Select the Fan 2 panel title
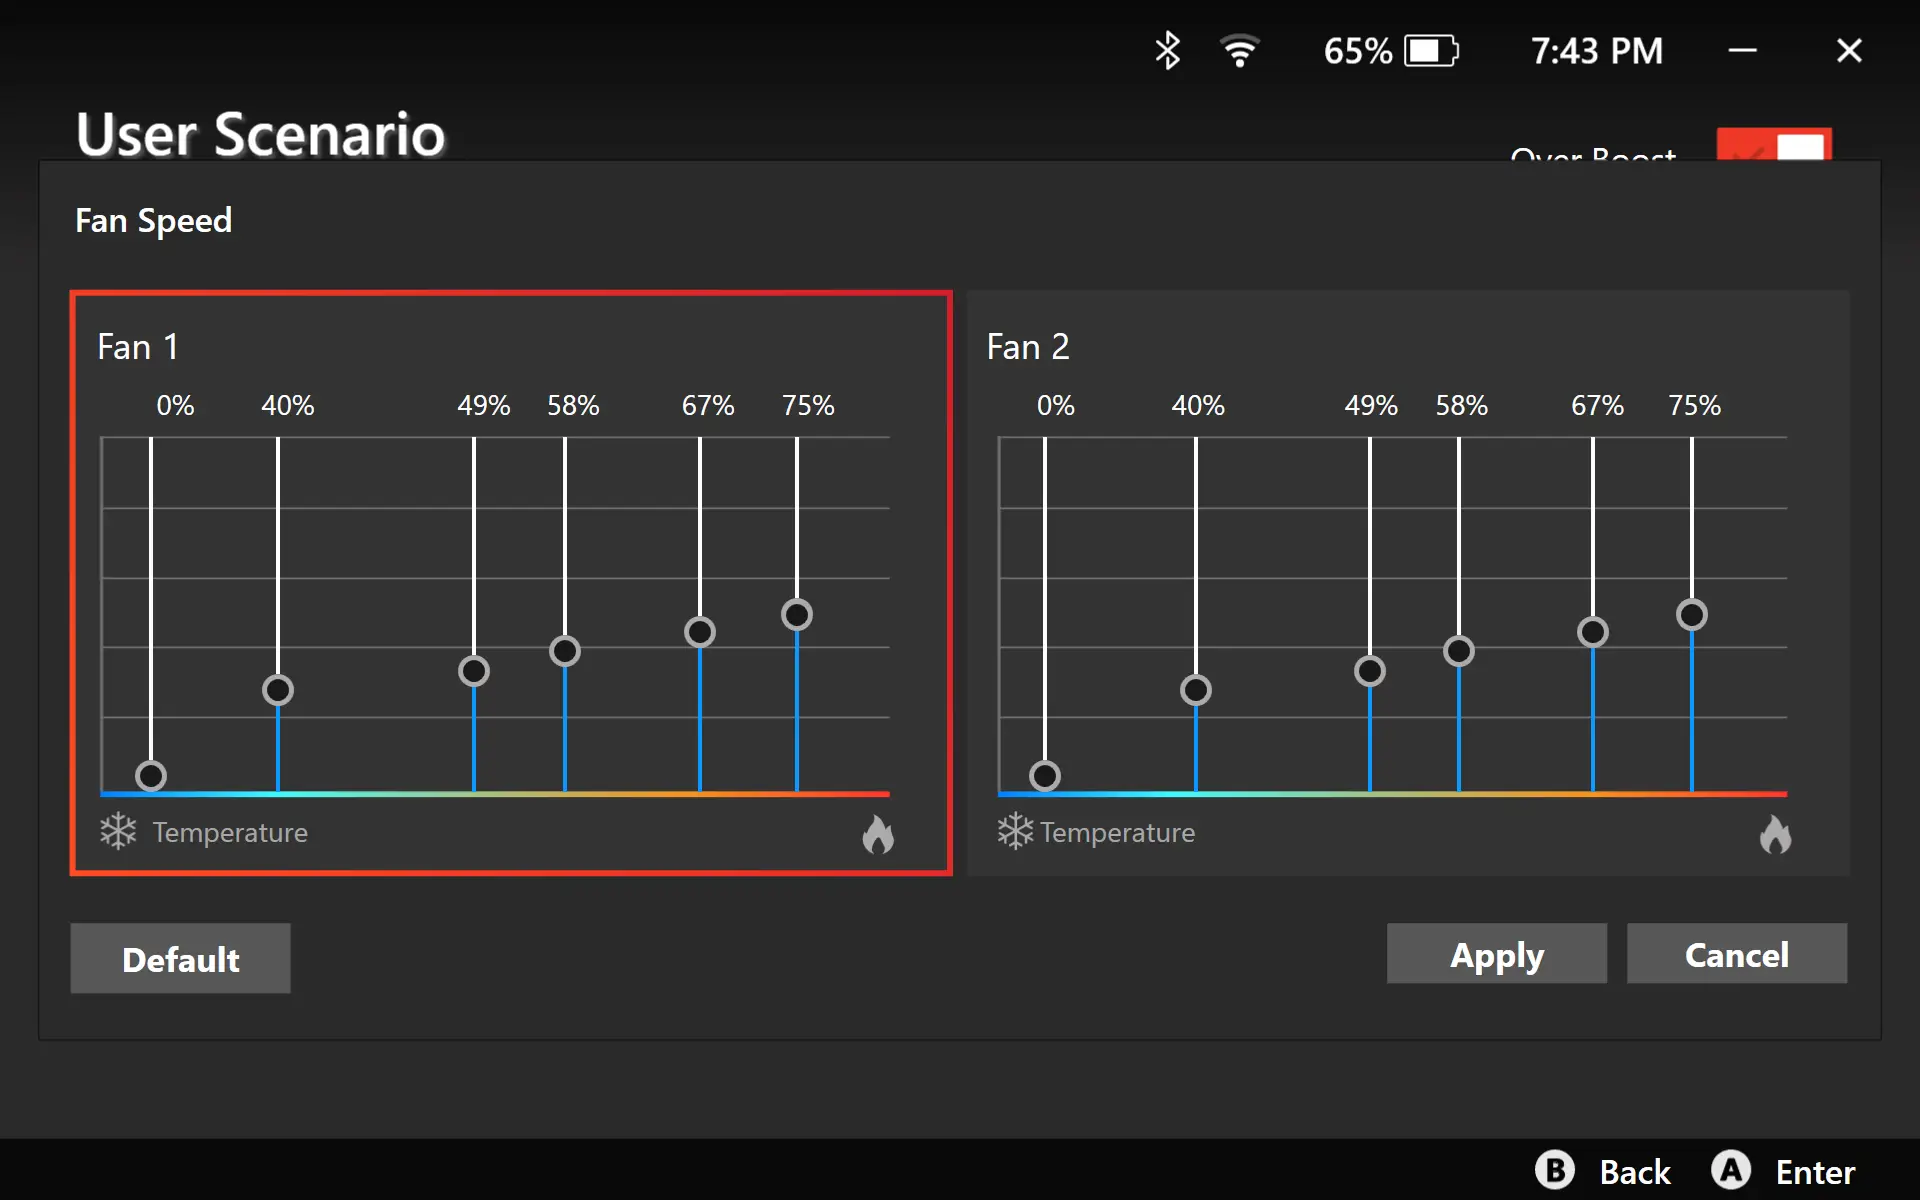Screen dimensions: 1920x1200 coord(1028,347)
